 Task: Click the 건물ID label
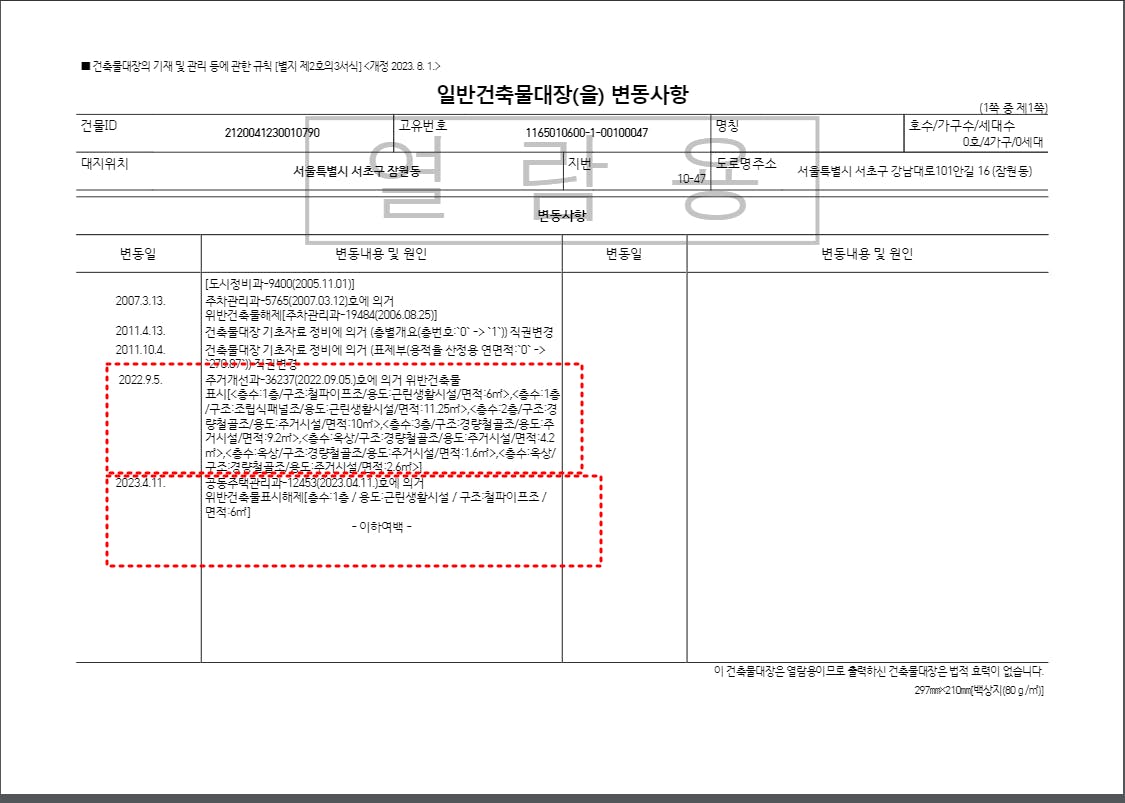[99, 126]
